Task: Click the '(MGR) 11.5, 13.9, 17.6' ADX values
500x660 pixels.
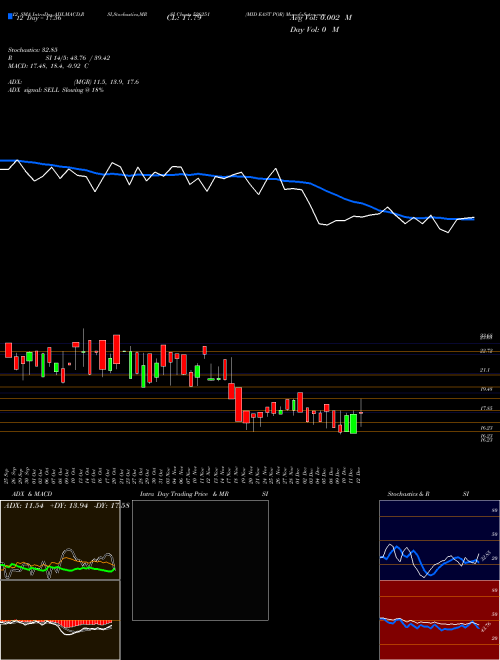Action: click(106, 82)
